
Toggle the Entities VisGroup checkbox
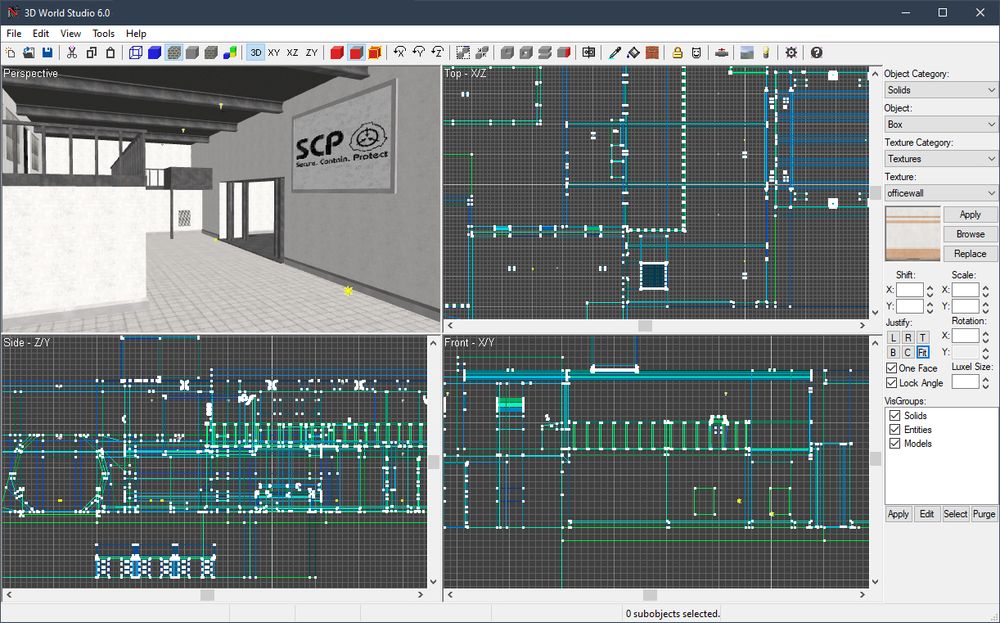point(895,429)
